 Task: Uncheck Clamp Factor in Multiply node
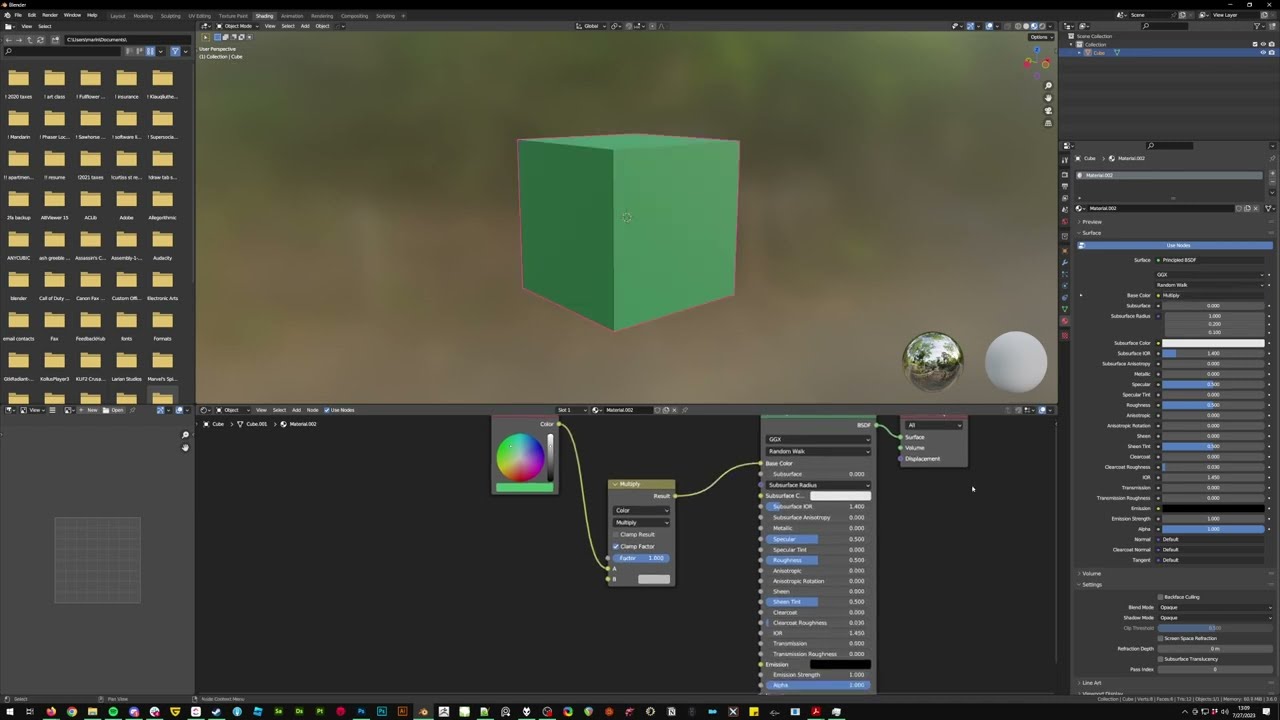click(616, 546)
